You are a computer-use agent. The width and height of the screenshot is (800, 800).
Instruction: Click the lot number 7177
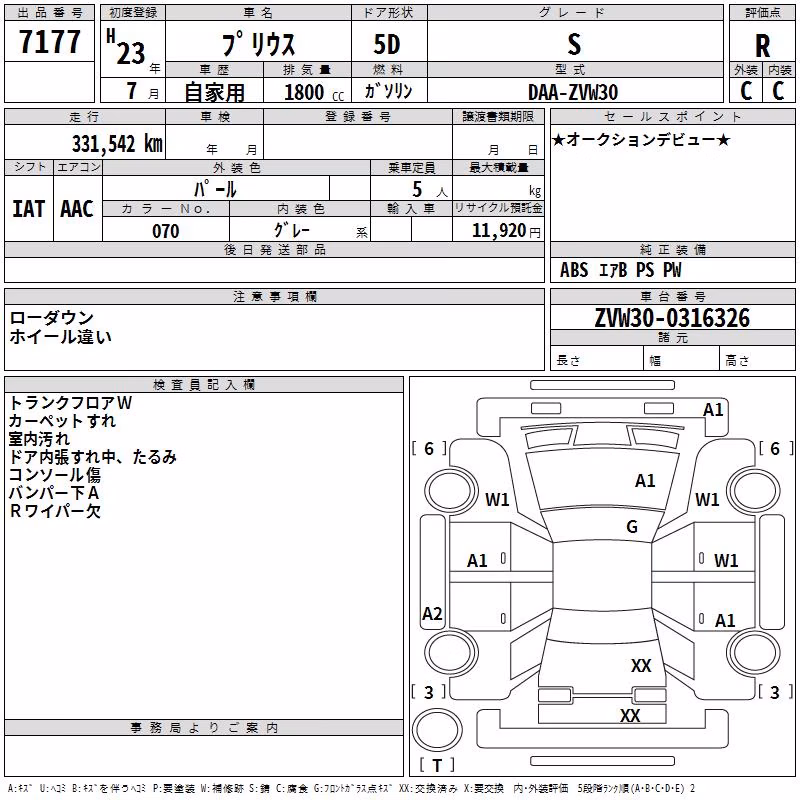click(x=49, y=42)
